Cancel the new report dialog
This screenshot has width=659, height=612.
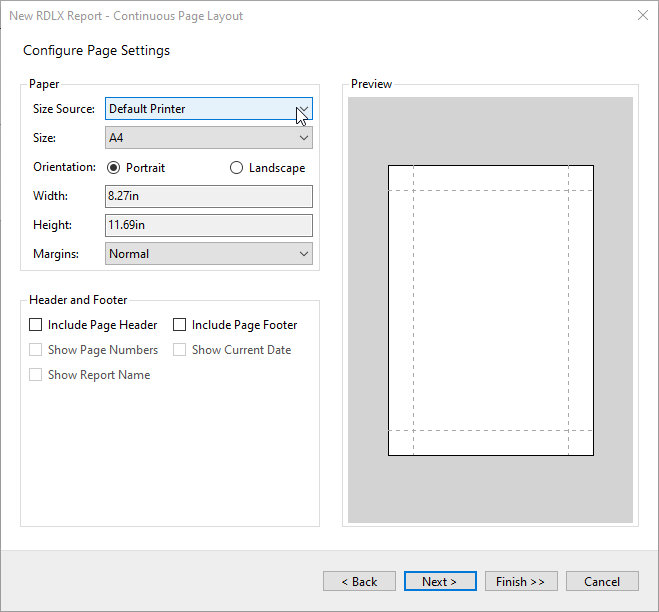pos(602,581)
